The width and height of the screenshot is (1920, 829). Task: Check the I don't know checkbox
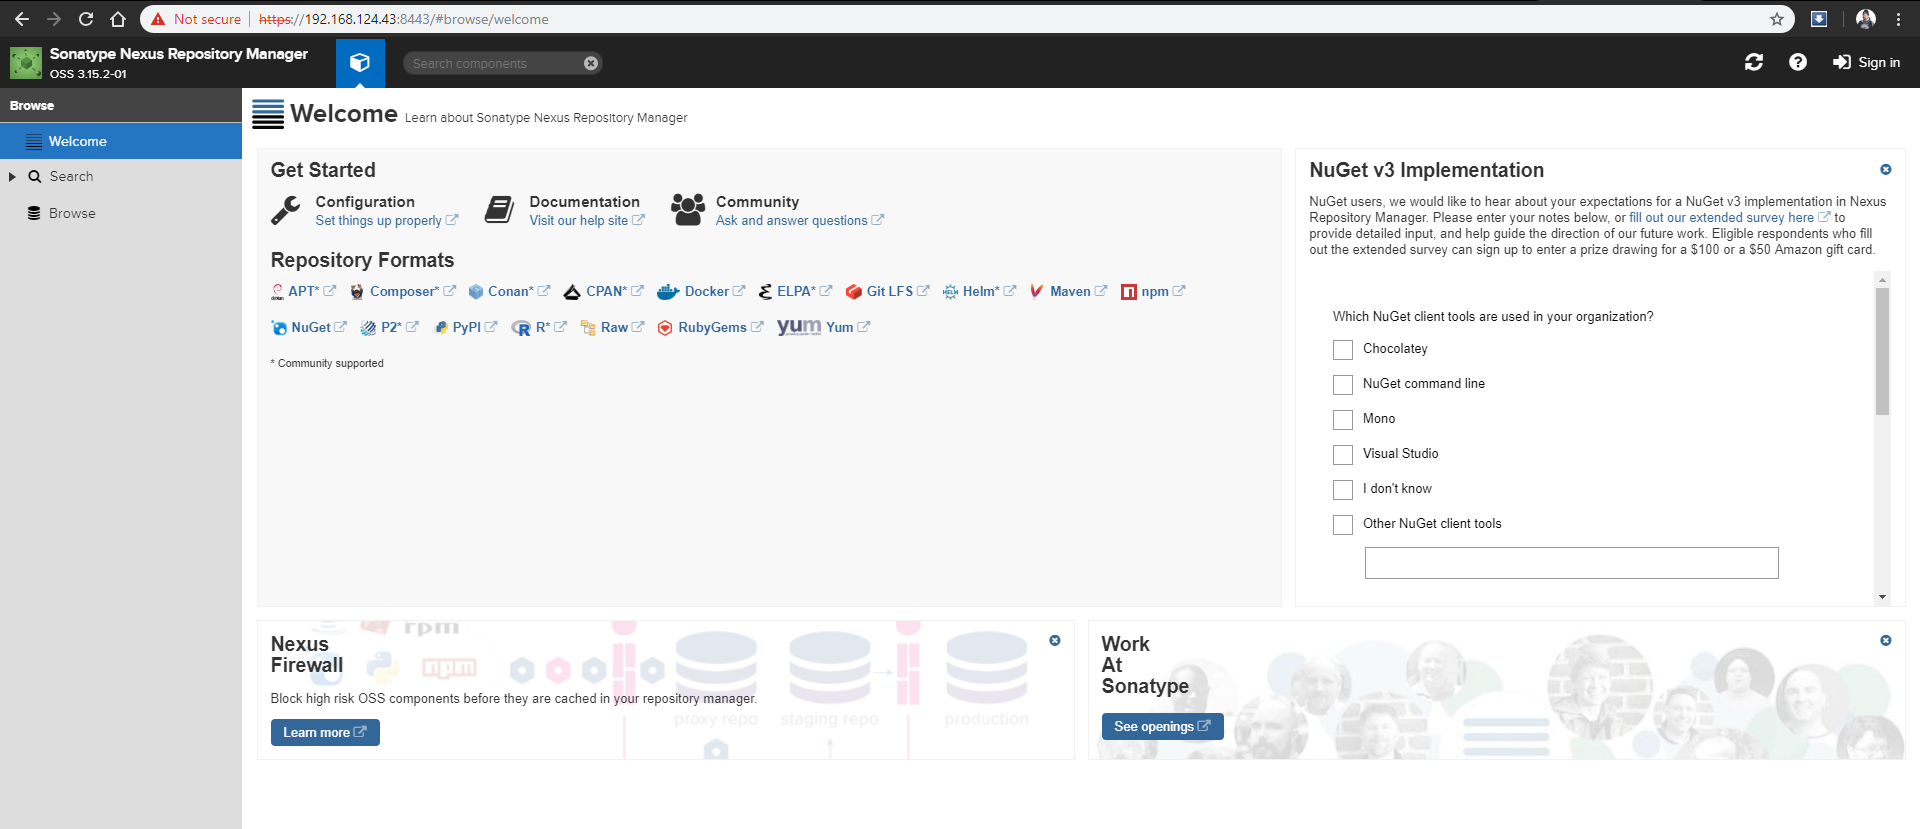pyautogui.click(x=1343, y=490)
